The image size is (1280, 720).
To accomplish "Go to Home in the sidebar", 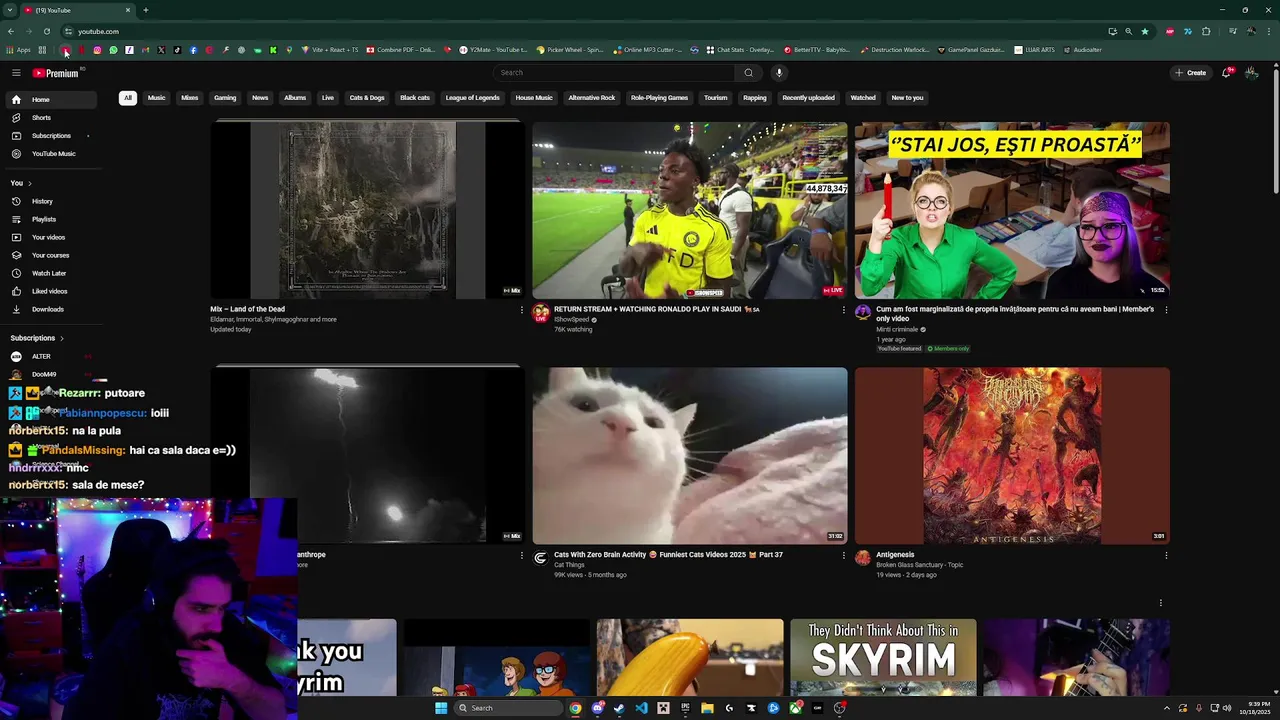I will [50, 100].
